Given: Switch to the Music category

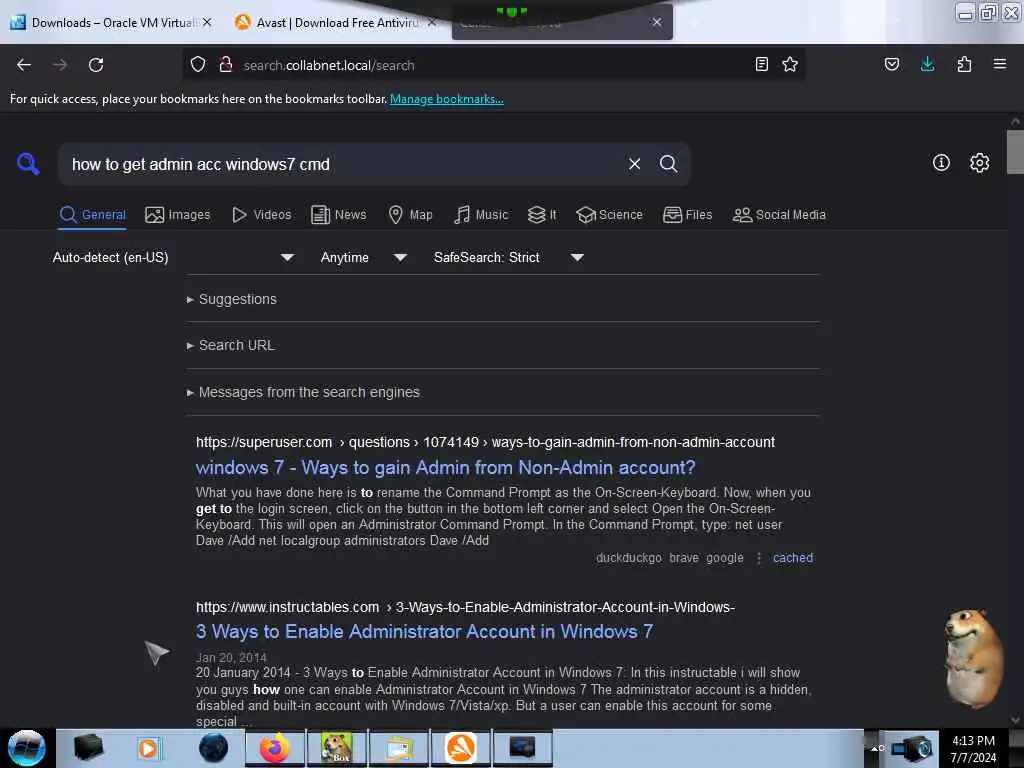Looking at the screenshot, I should (481, 215).
